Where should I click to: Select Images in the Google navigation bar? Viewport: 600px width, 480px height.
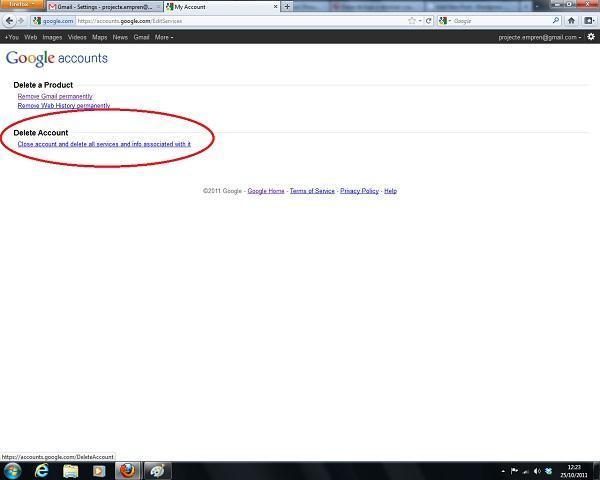tap(52, 37)
